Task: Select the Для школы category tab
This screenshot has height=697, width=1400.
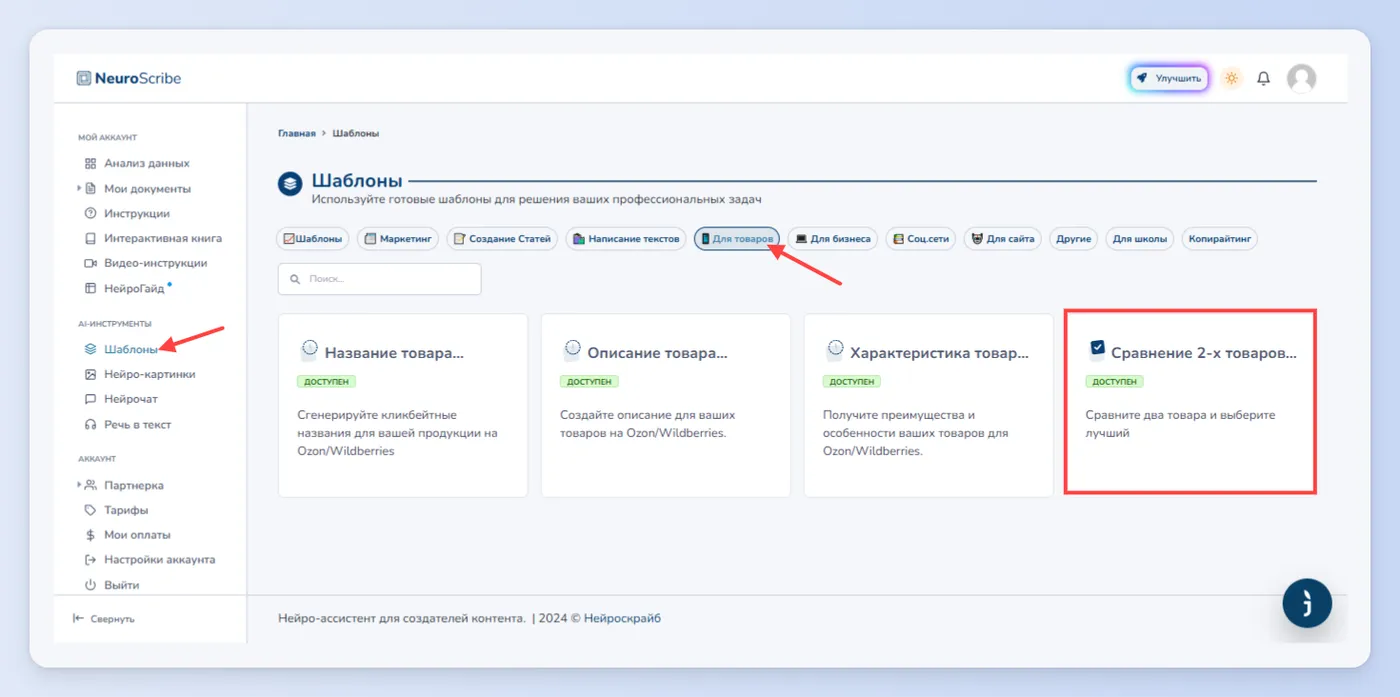Action: click(x=1140, y=239)
